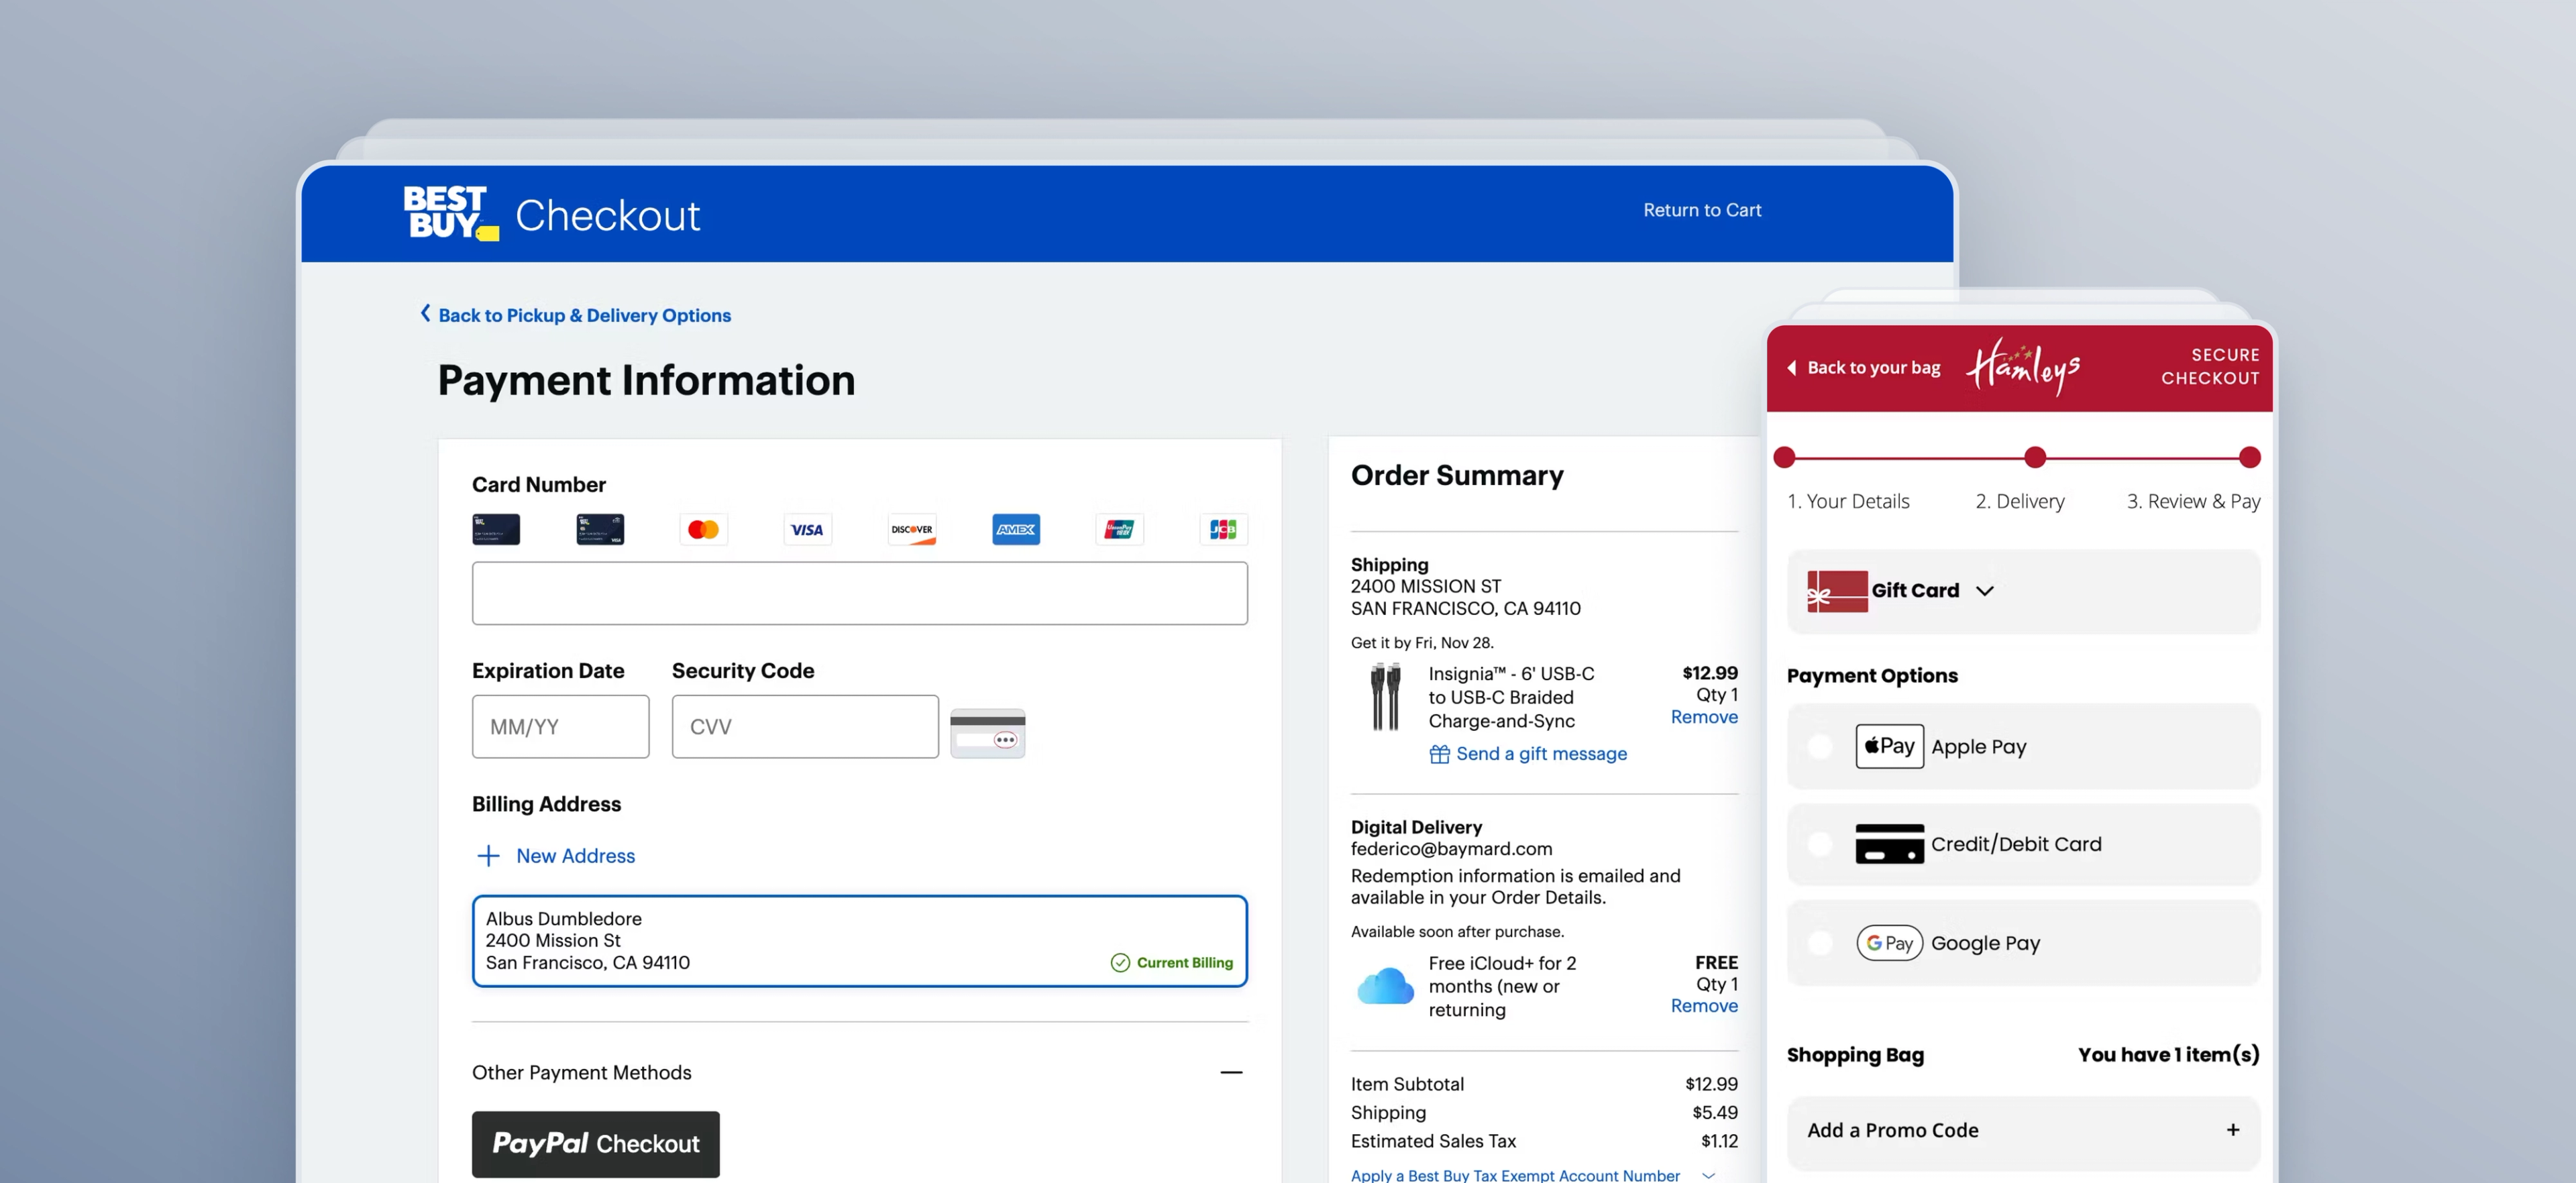
Task: Click the 'Add a Promo Code' label
Action: 1893,1130
